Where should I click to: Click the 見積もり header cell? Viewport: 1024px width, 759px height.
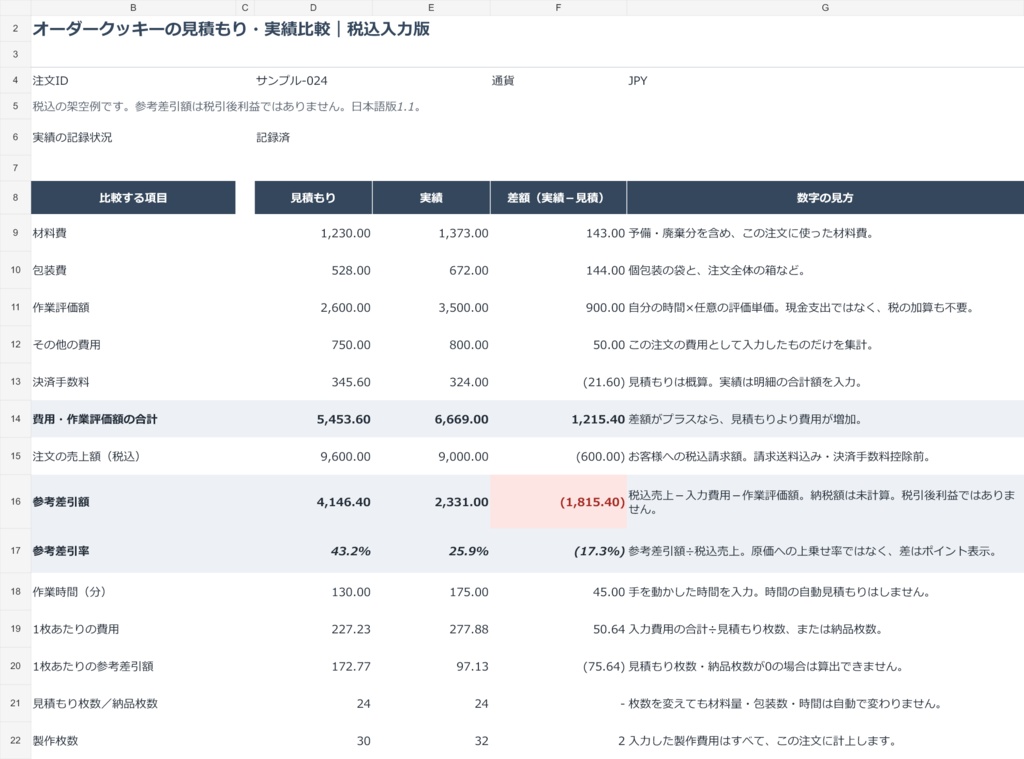tap(313, 198)
